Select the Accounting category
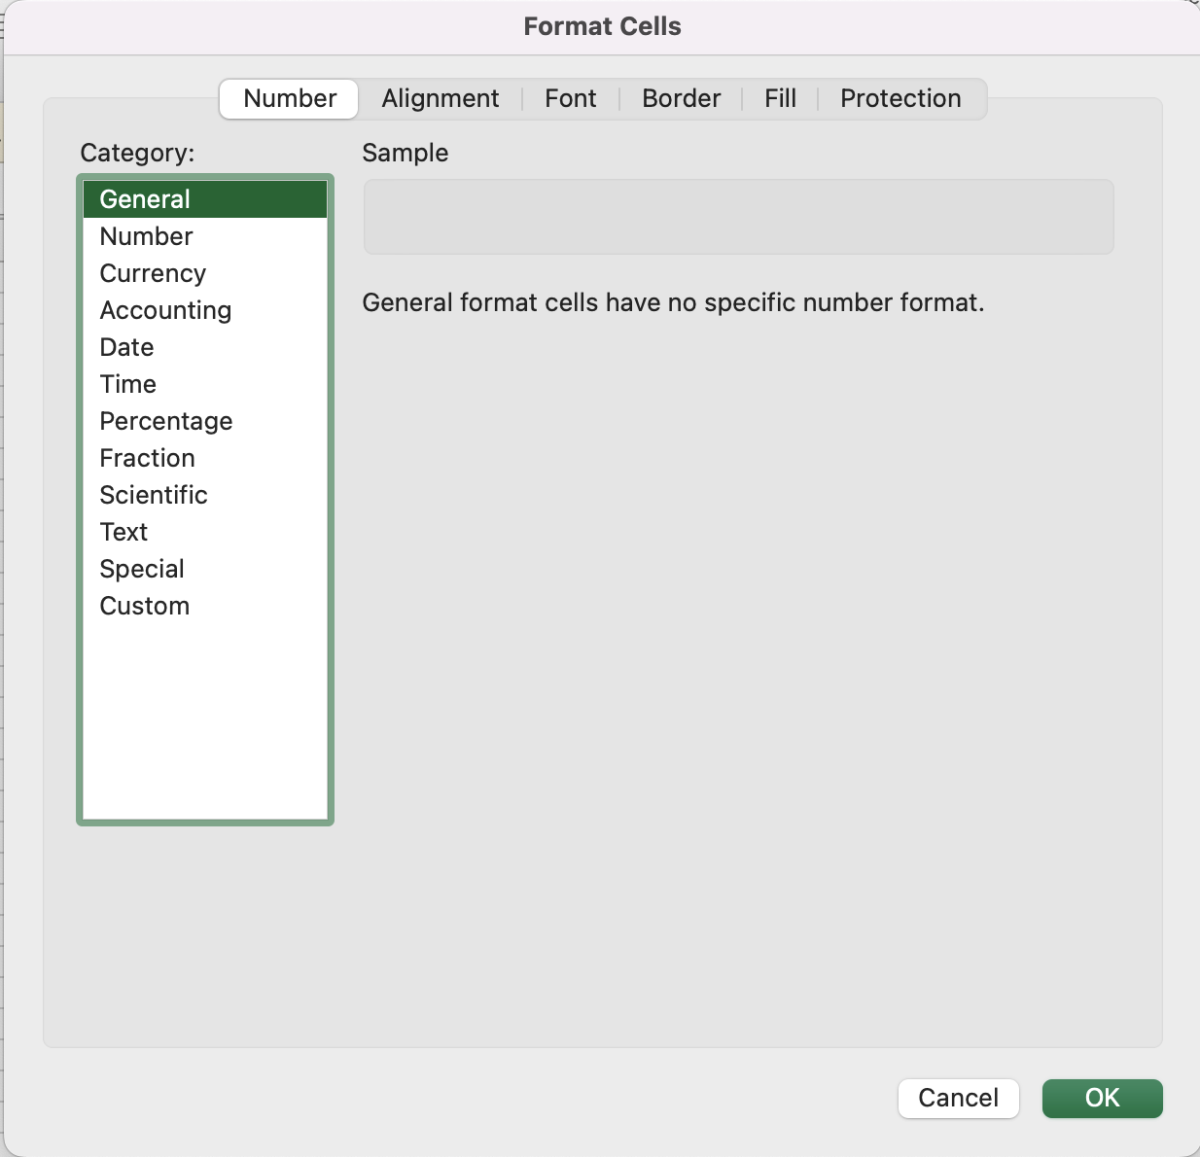This screenshot has width=1200, height=1157. [165, 310]
